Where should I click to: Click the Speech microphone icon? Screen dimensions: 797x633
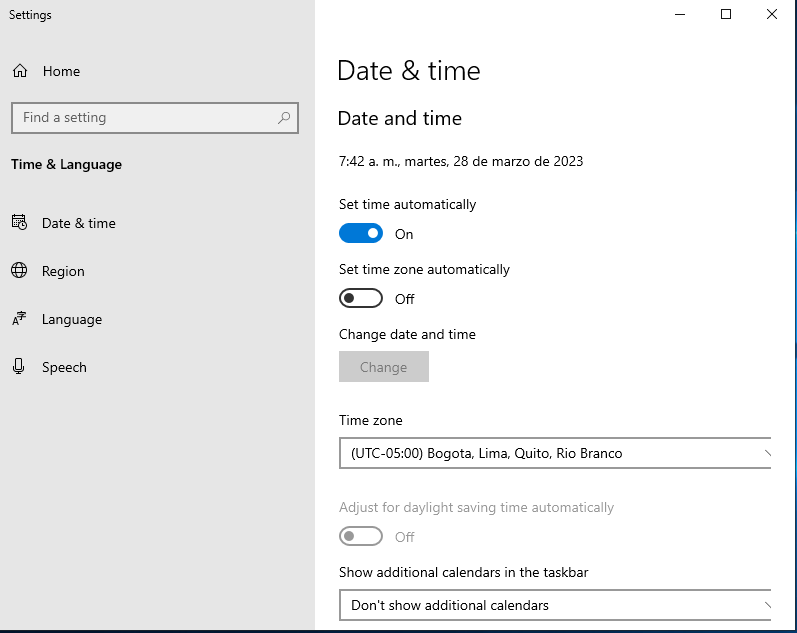(19, 367)
